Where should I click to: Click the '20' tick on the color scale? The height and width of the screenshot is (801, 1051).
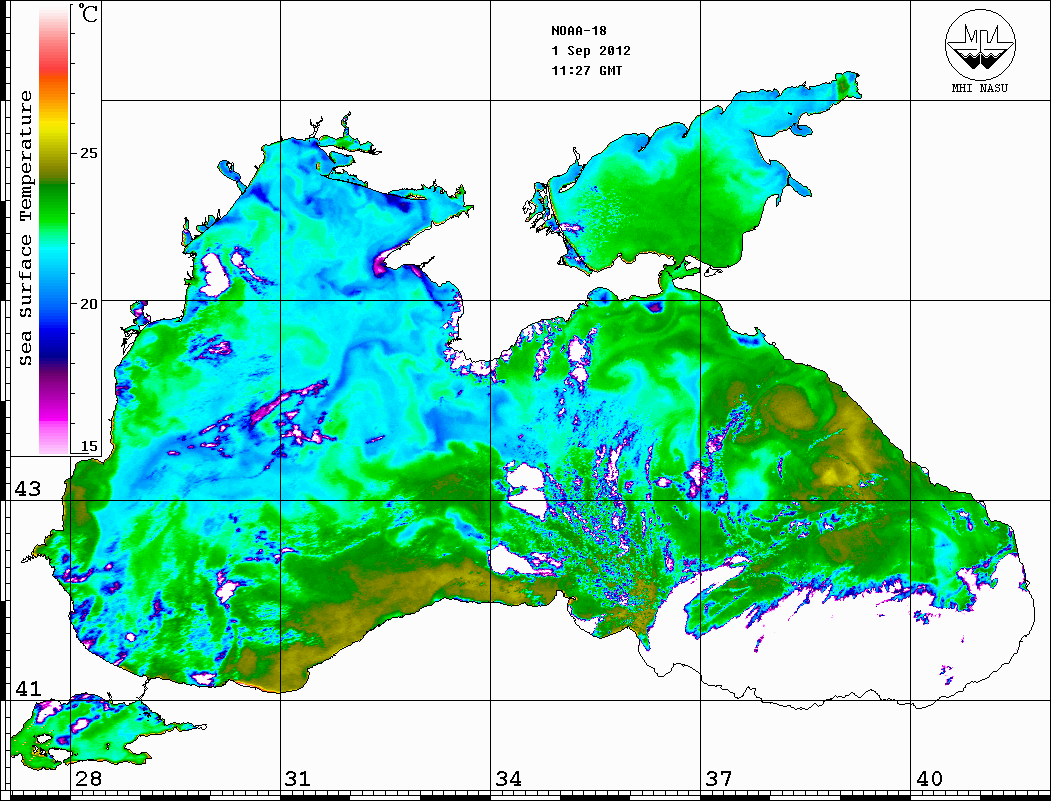coord(88,304)
